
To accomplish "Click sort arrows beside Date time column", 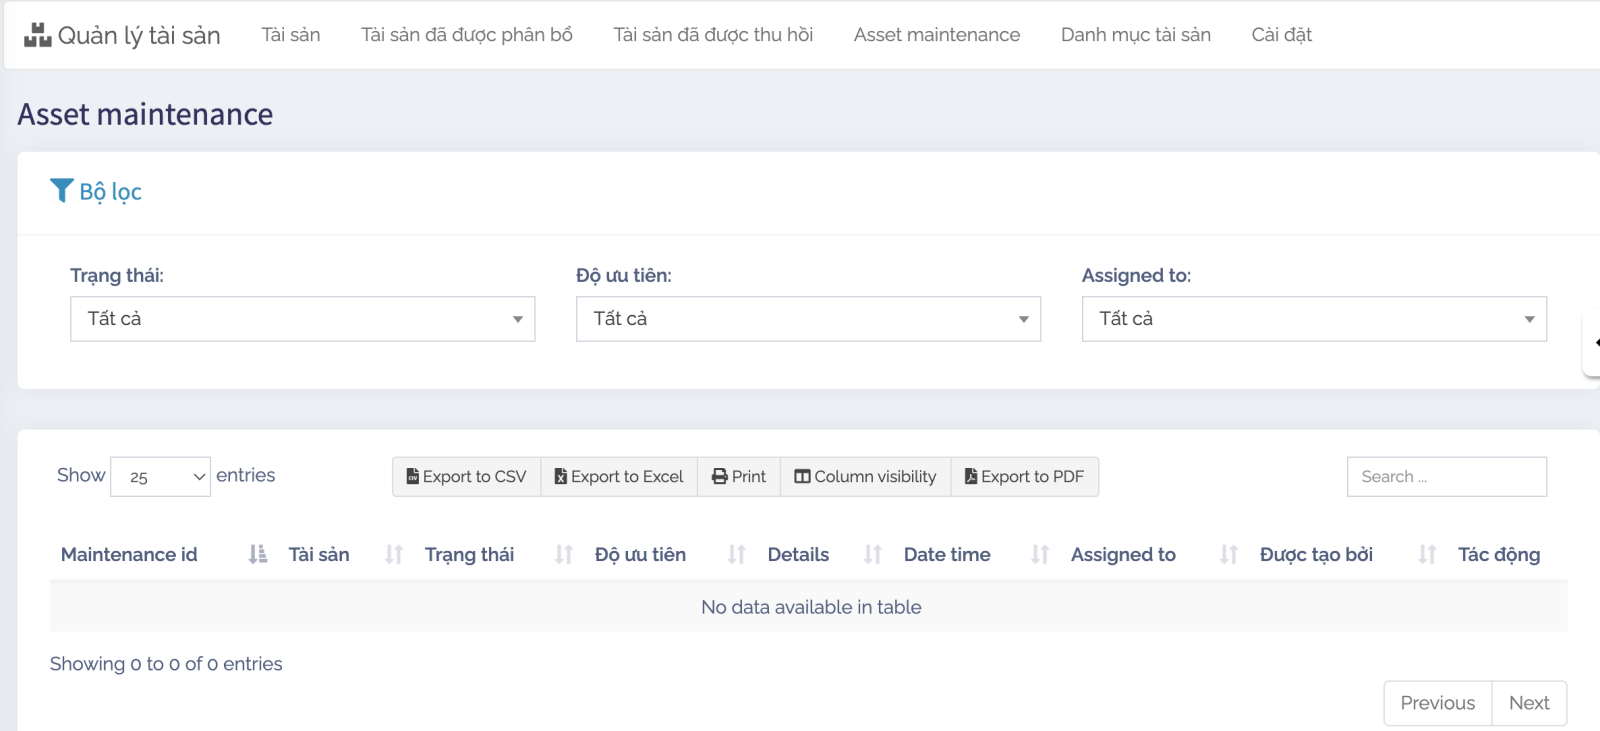I will tap(1040, 554).
